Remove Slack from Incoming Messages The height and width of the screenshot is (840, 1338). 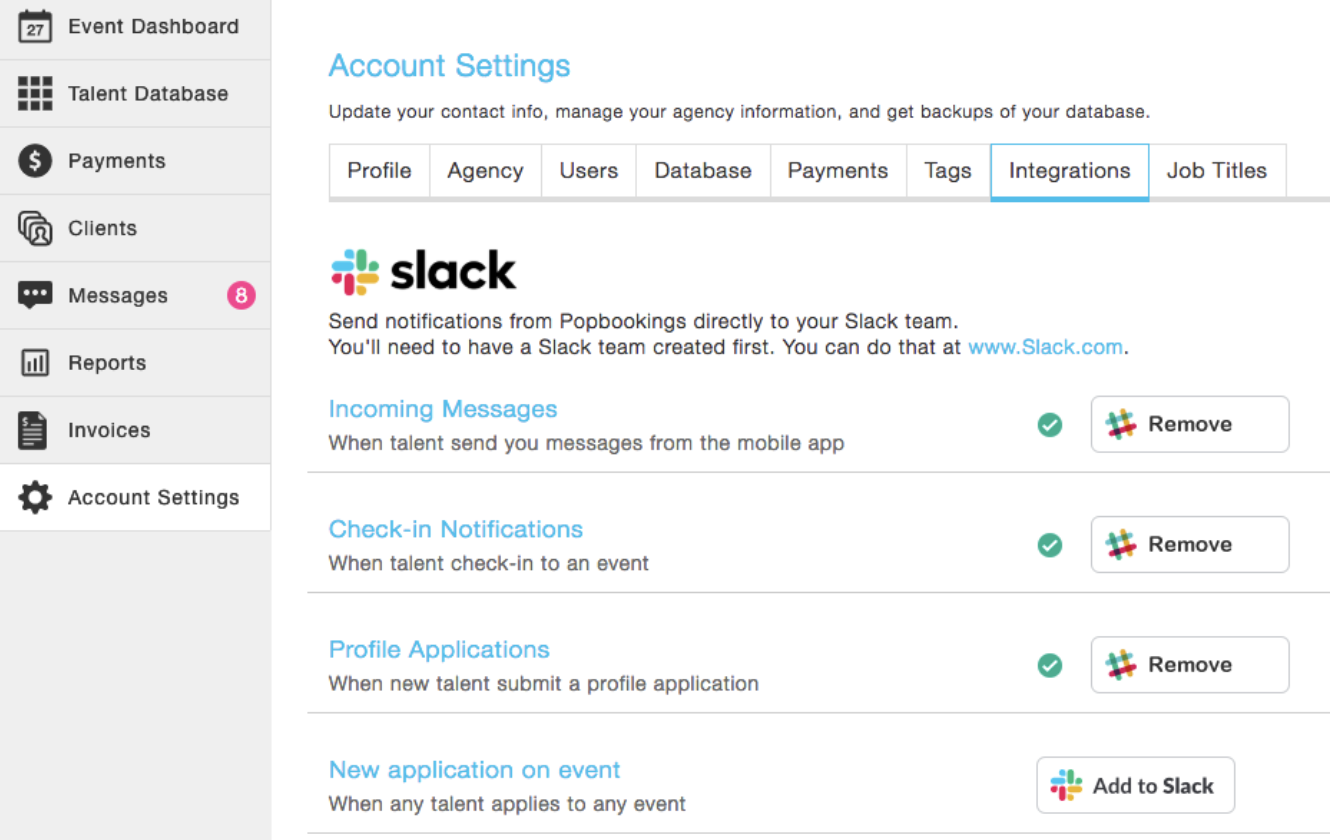tap(1189, 425)
